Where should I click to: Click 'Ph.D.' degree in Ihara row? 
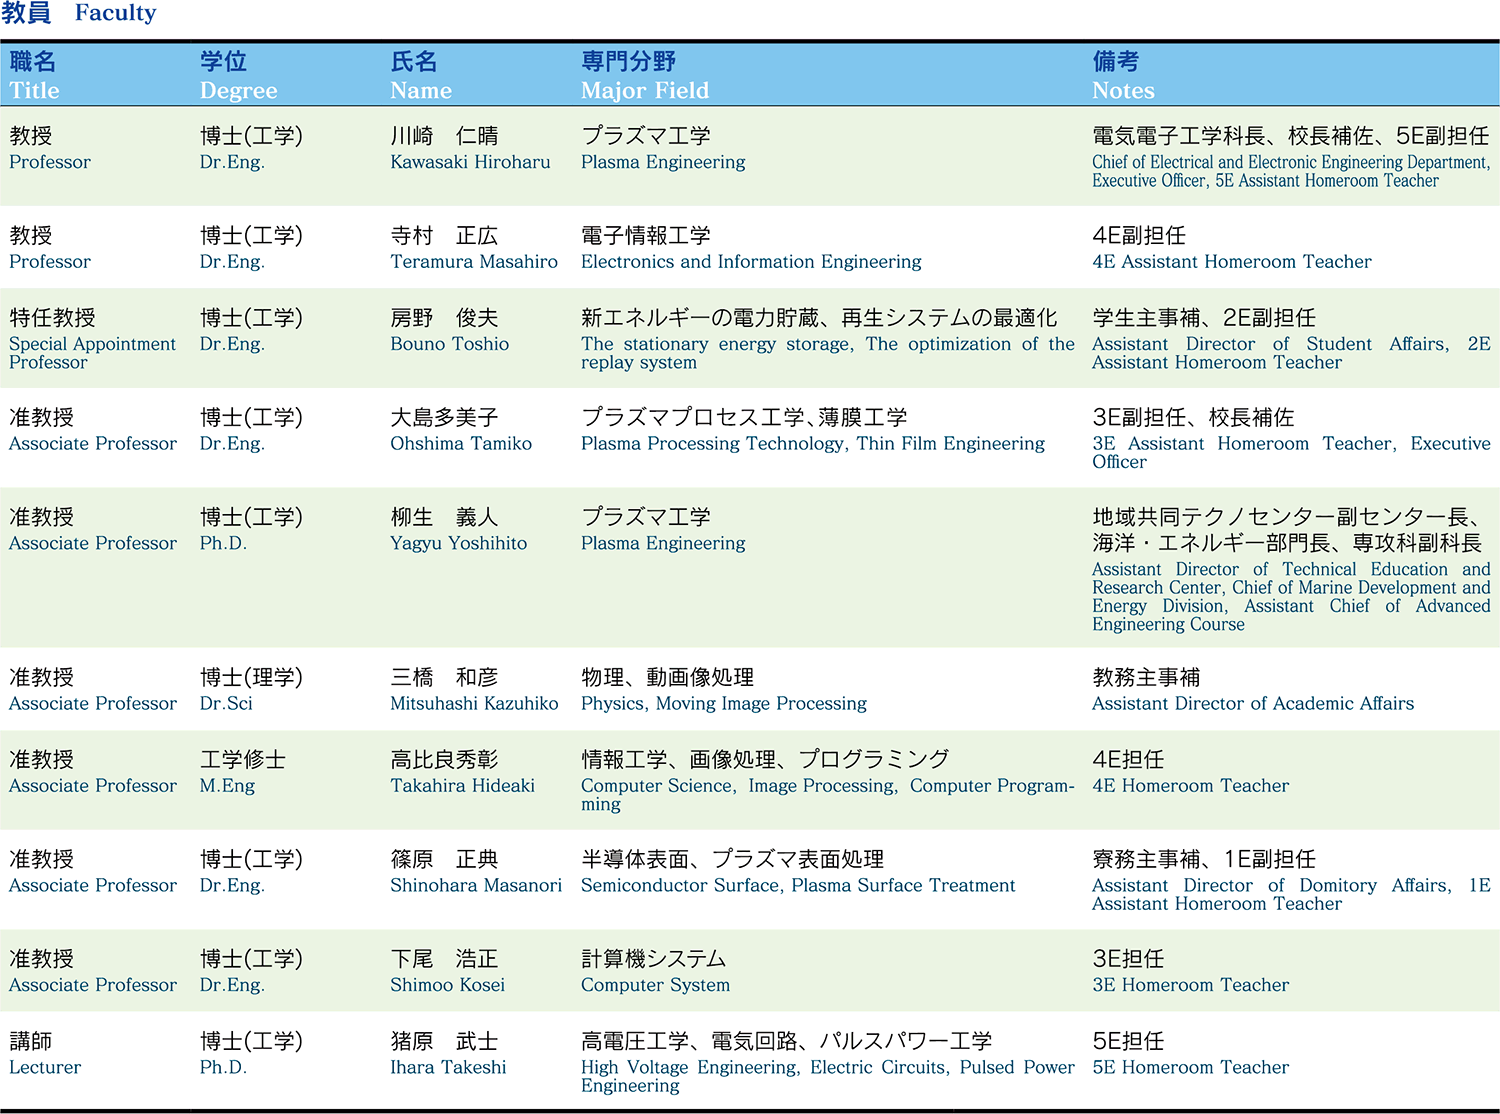[x=223, y=1067]
